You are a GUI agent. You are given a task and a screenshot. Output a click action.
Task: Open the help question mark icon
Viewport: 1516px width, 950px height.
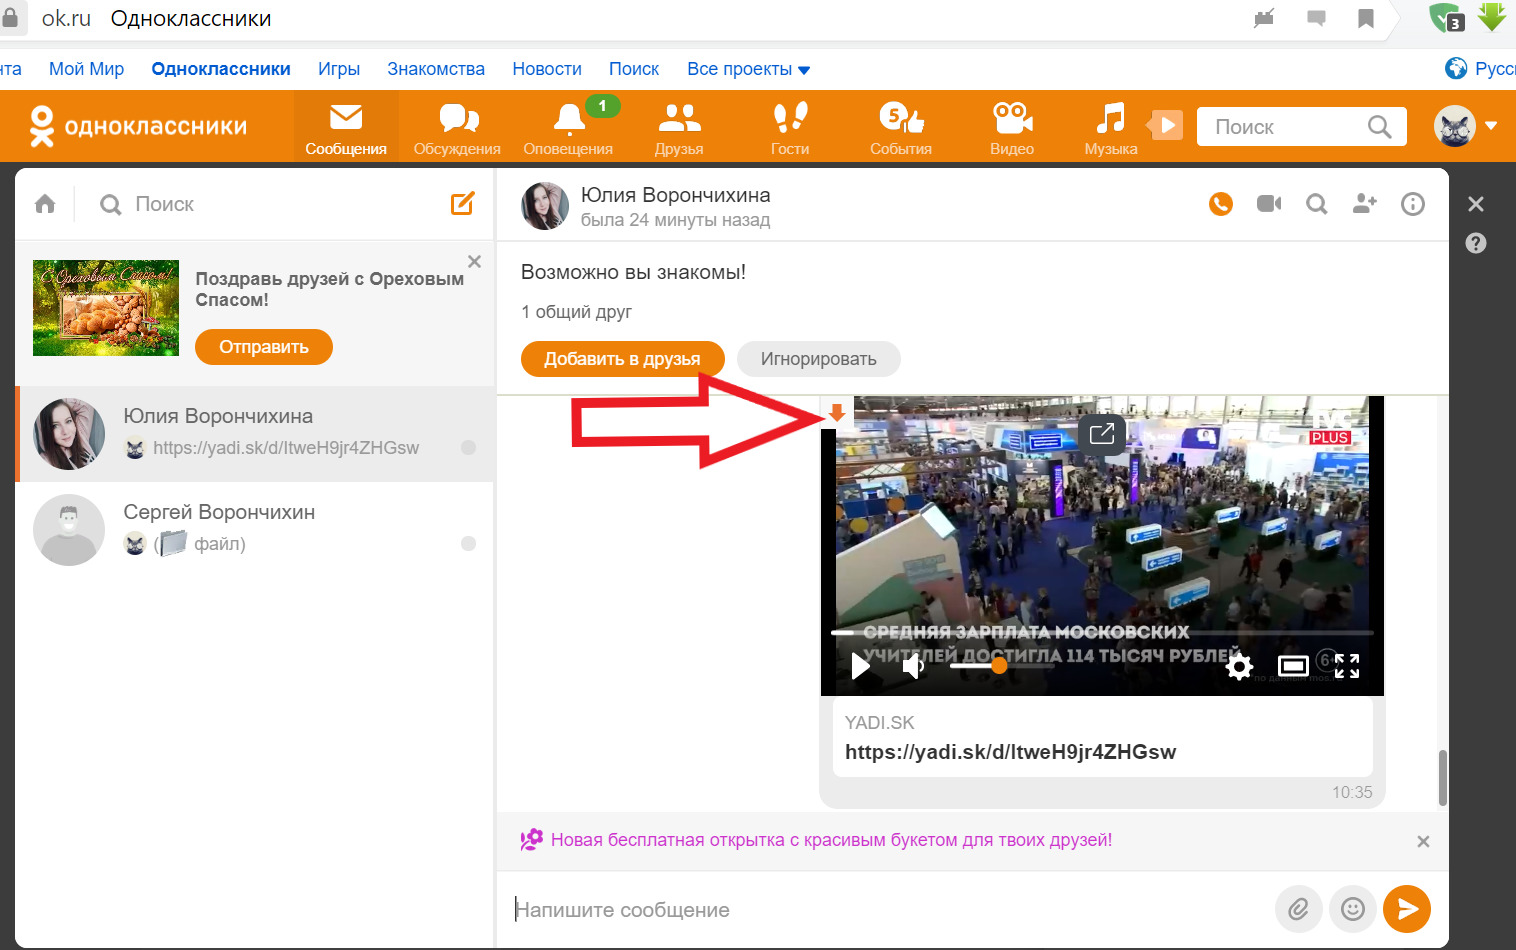(x=1476, y=243)
